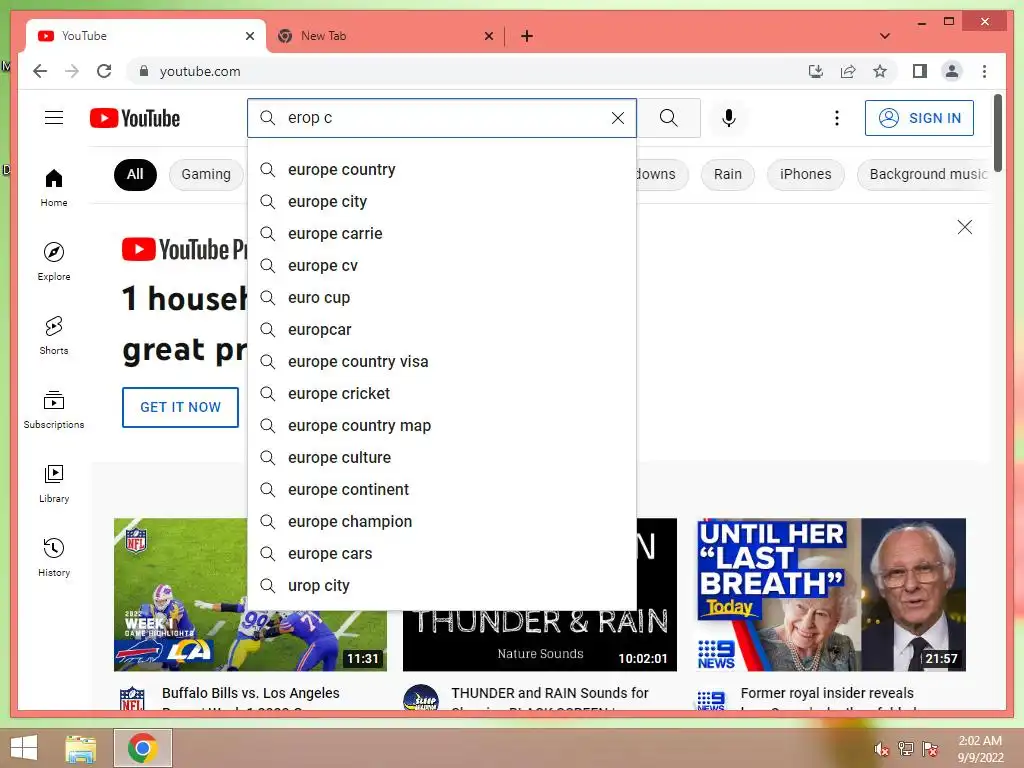The image size is (1024, 768).
Task: Click the install app icon in address bar
Action: click(816, 71)
